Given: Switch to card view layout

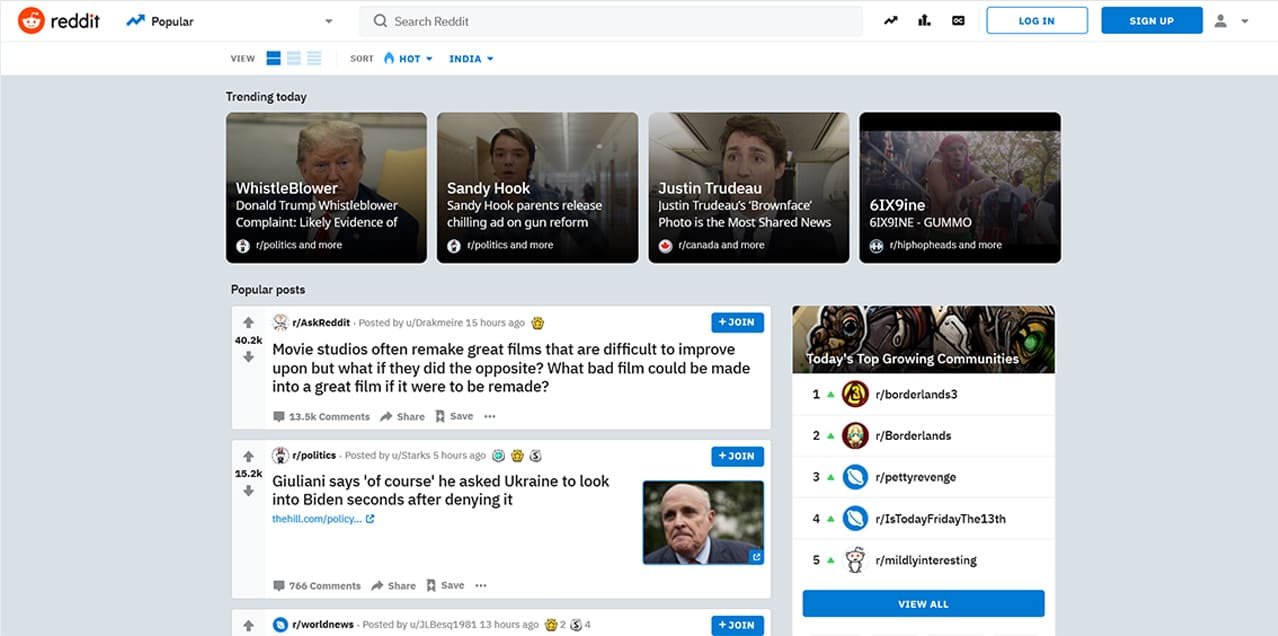Looking at the screenshot, I should click(274, 58).
